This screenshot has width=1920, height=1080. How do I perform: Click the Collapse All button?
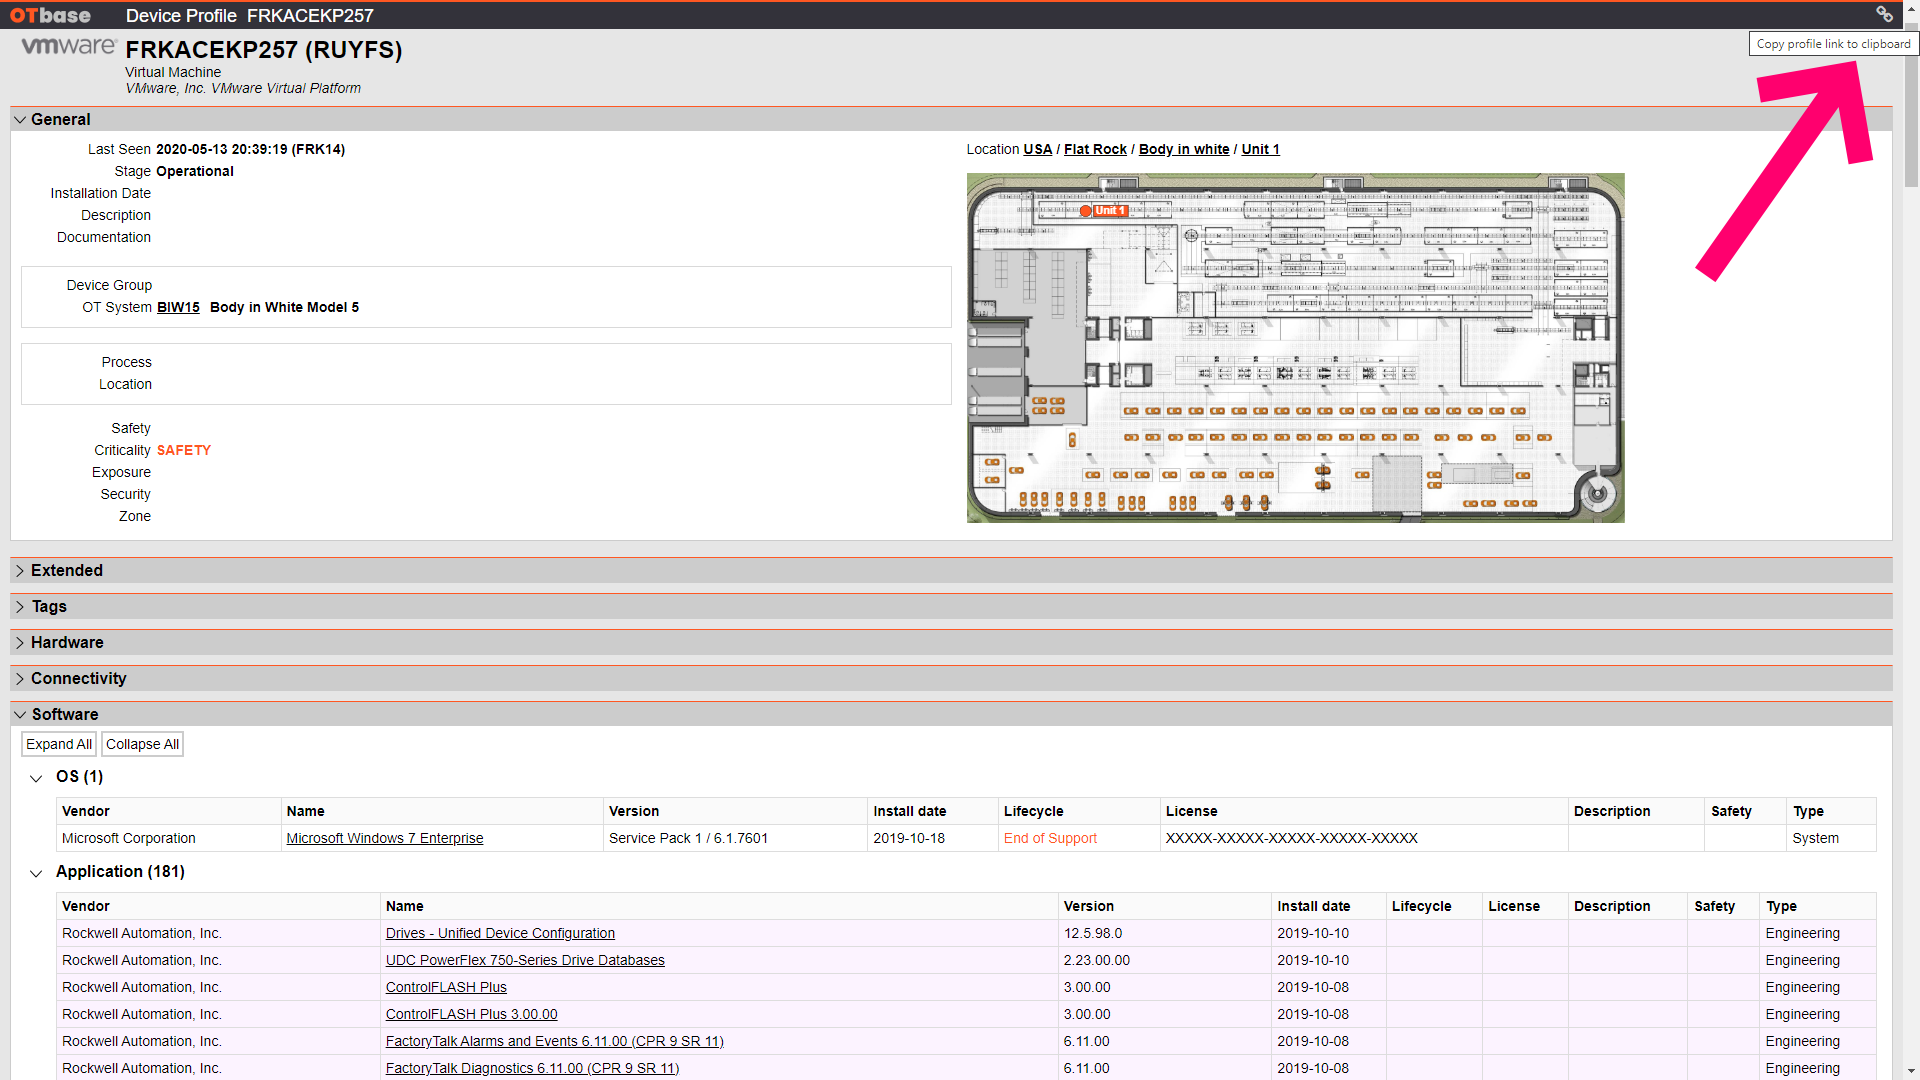point(142,744)
